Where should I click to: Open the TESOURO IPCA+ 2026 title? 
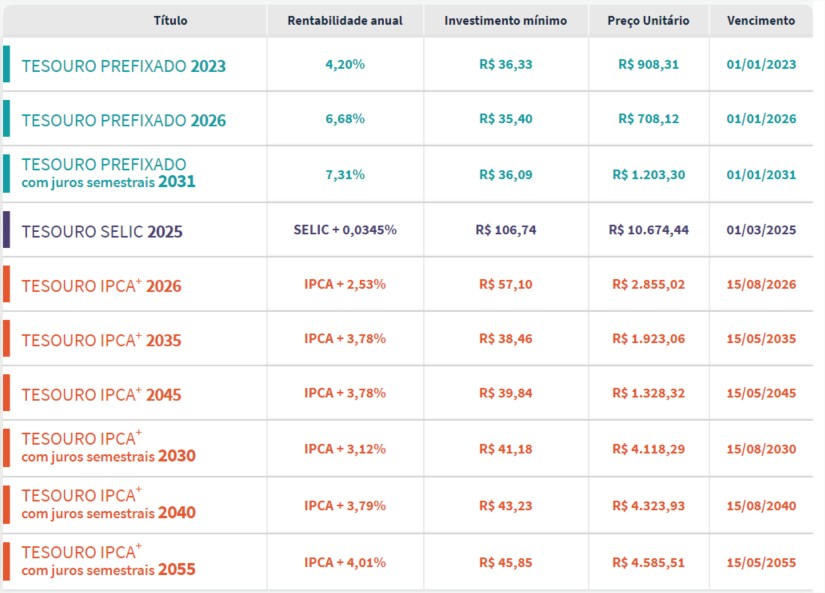coord(102,286)
